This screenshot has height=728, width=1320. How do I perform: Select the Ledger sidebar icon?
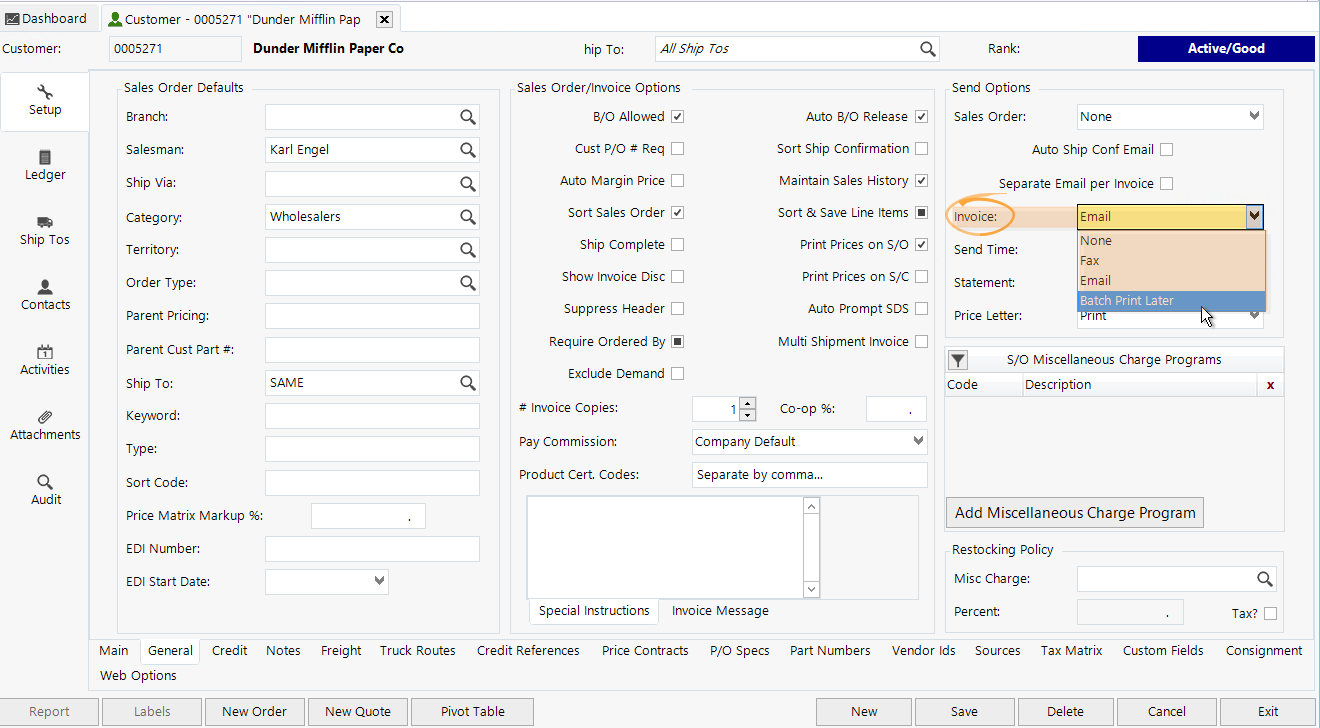(44, 164)
